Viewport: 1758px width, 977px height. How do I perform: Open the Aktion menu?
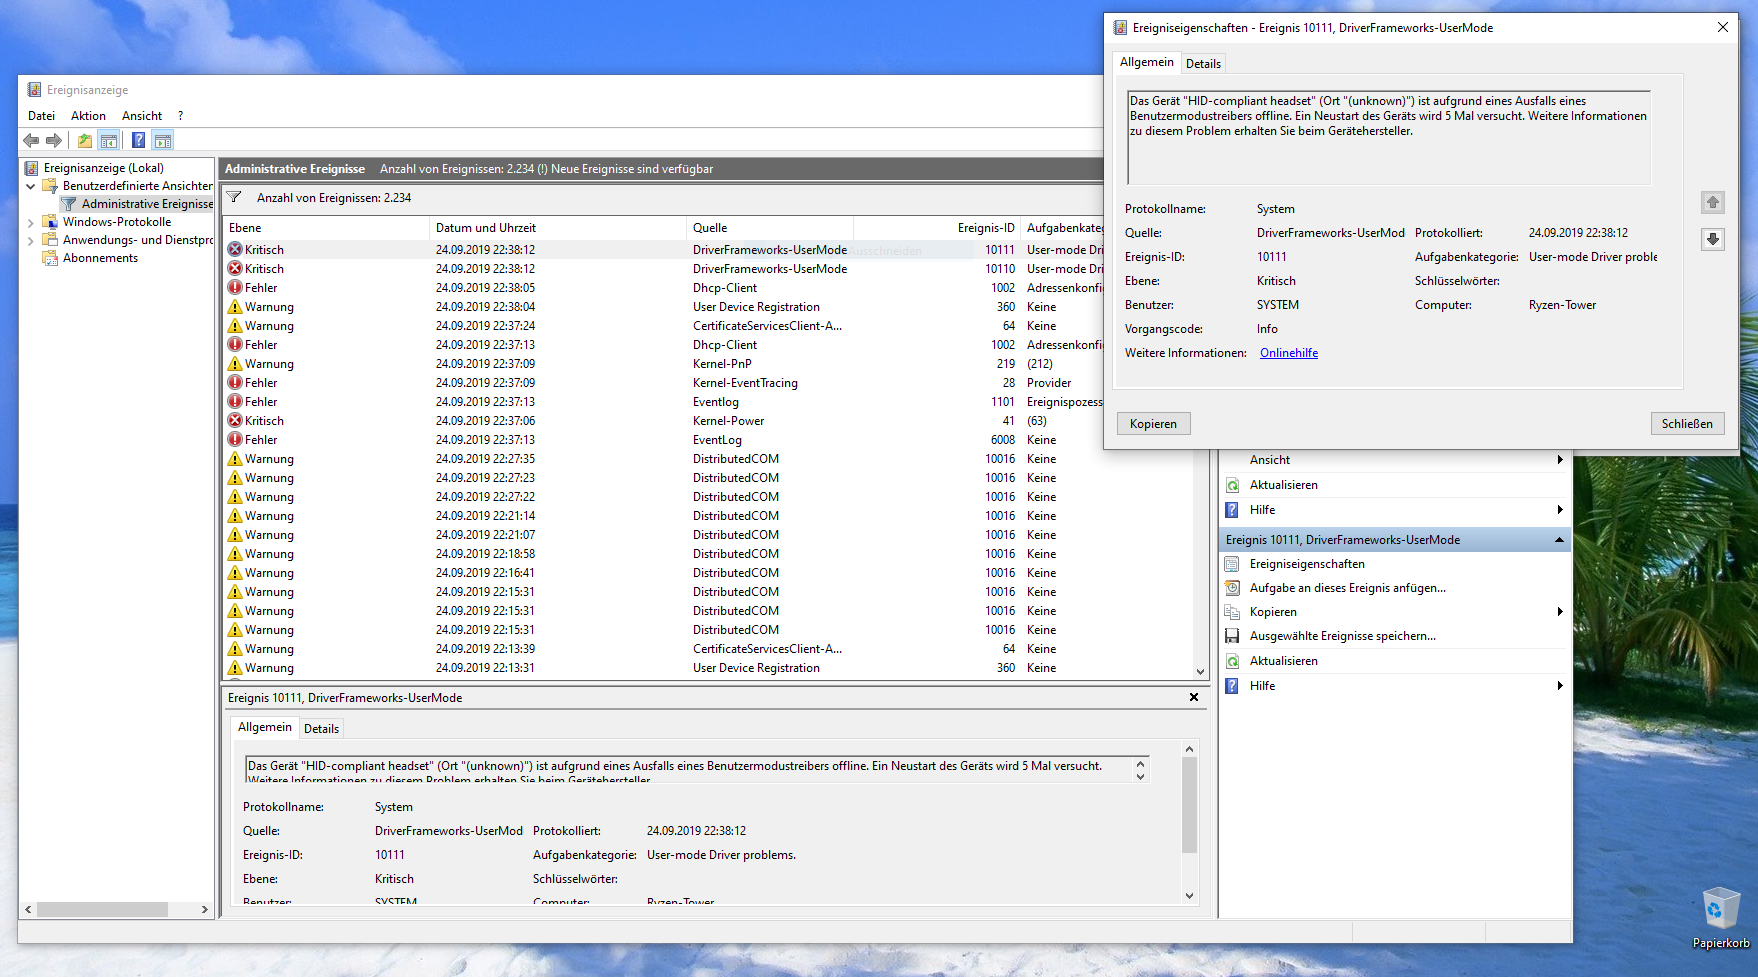[88, 116]
